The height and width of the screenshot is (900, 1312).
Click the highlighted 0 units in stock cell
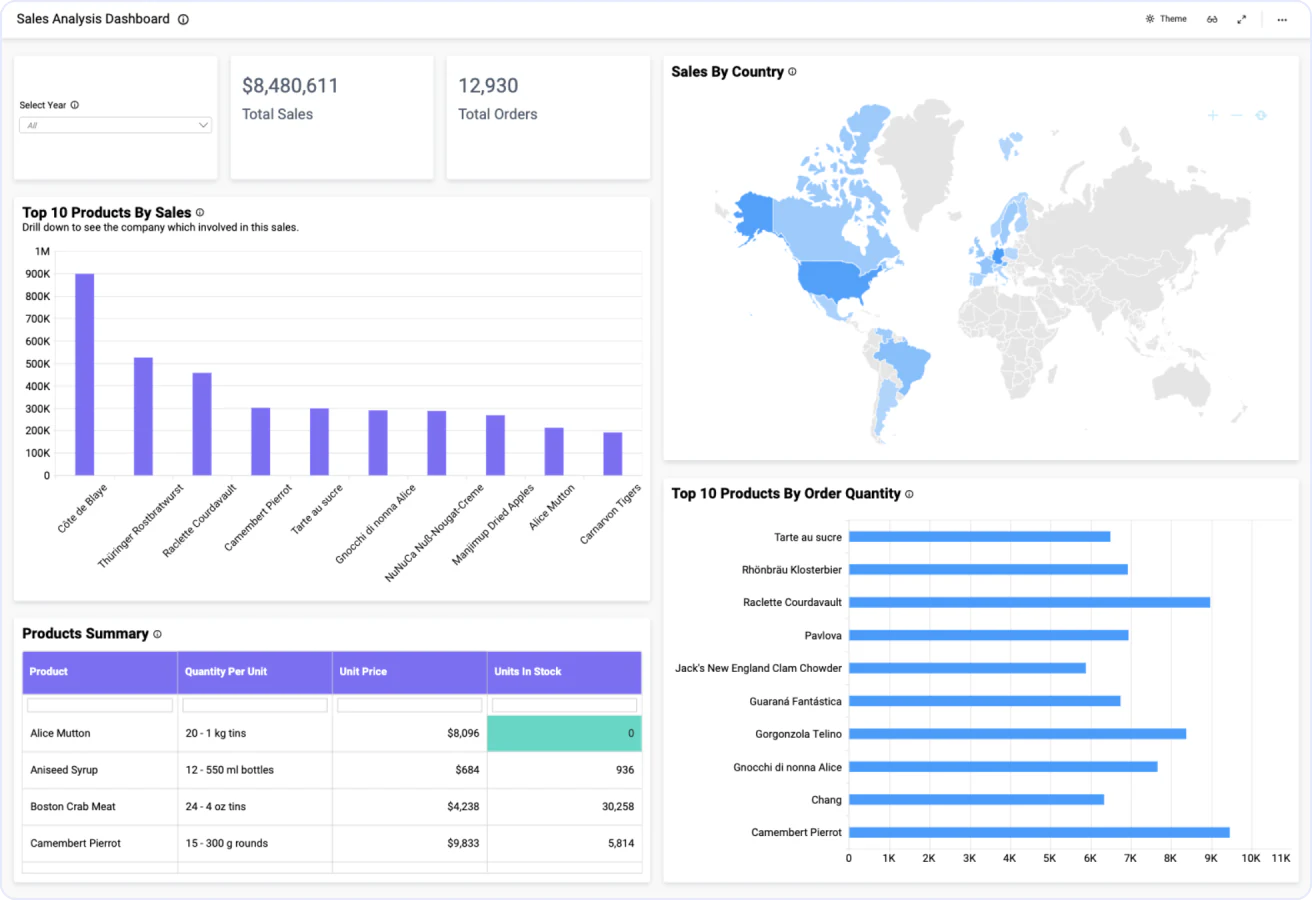coord(564,734)
